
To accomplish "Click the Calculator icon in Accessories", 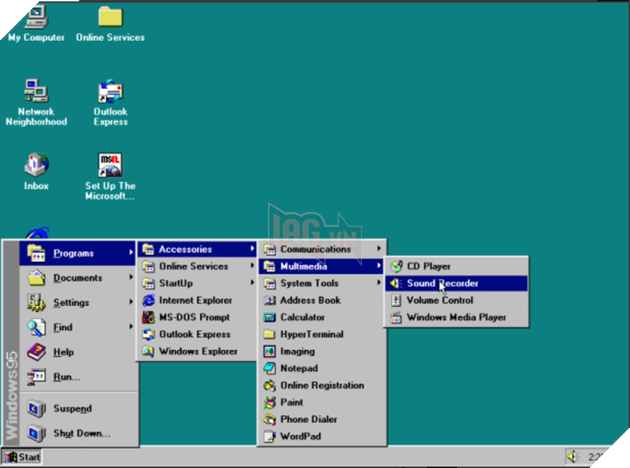I will click(270, 317).
